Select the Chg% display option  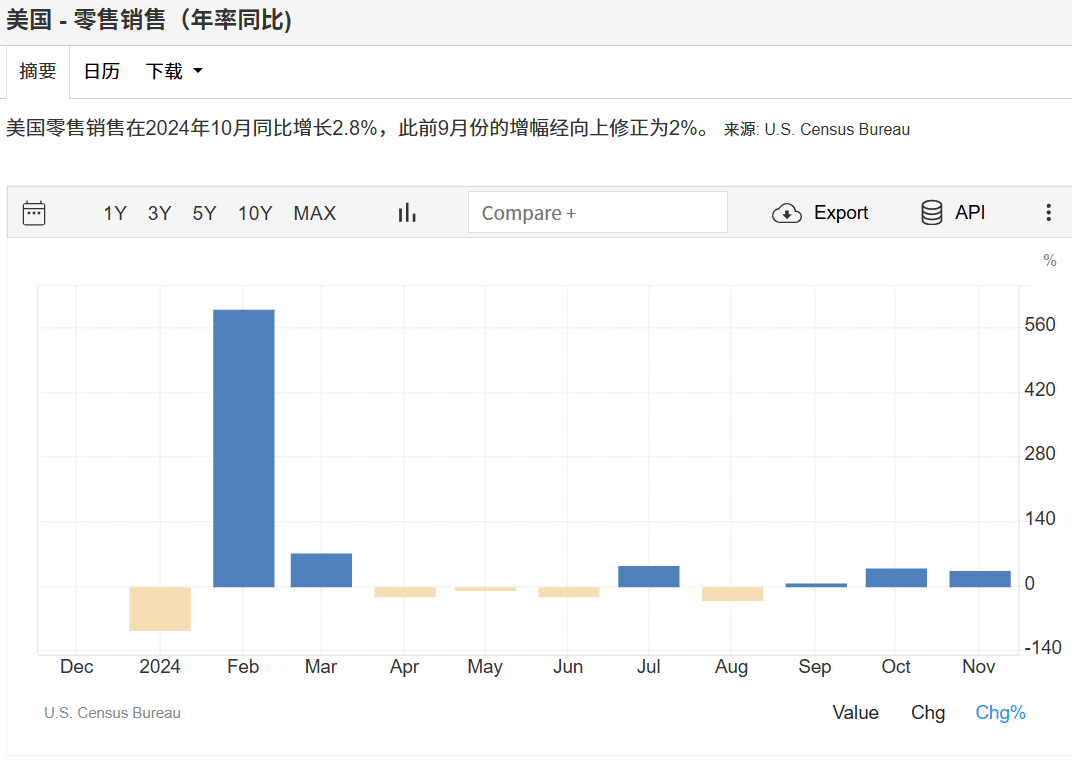[1000, 713]
